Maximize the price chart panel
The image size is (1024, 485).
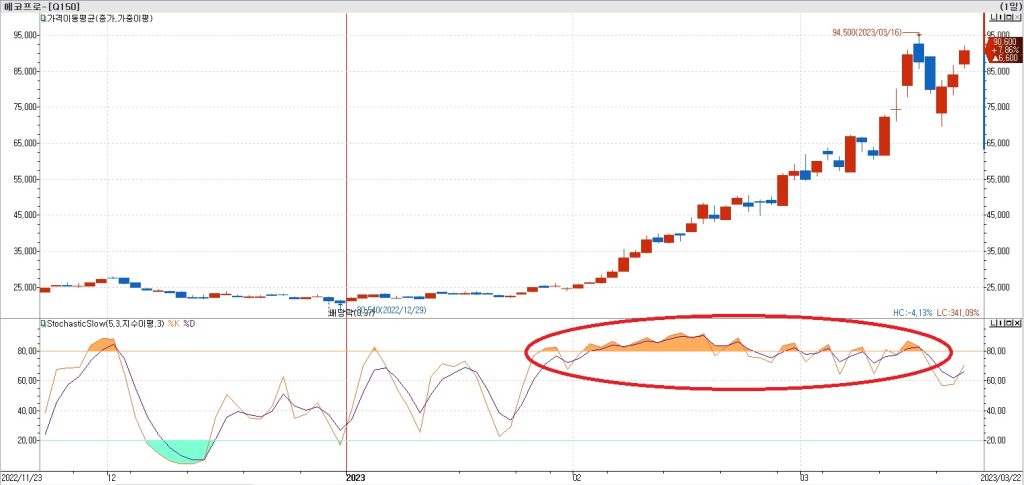tap(1007, 18)
